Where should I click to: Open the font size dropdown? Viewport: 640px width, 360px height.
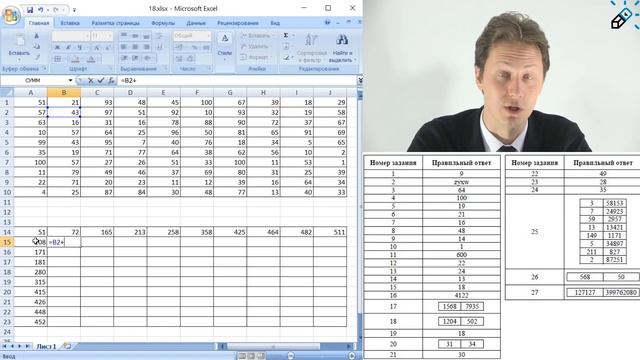point(109,36)
